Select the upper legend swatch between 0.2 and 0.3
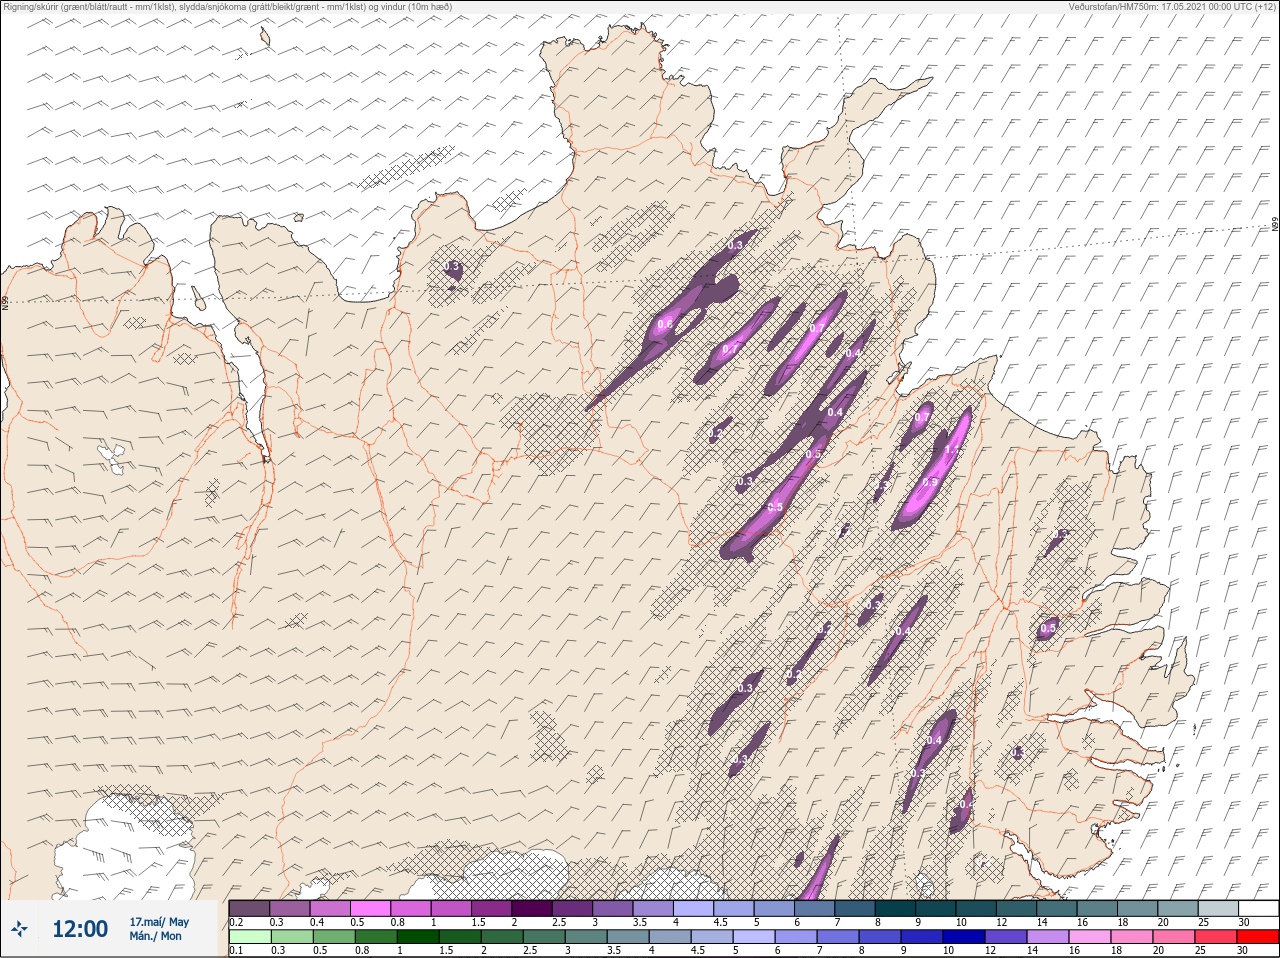Image resolution: width=1280 pixels, height=958 pixels. pos(249,908)
